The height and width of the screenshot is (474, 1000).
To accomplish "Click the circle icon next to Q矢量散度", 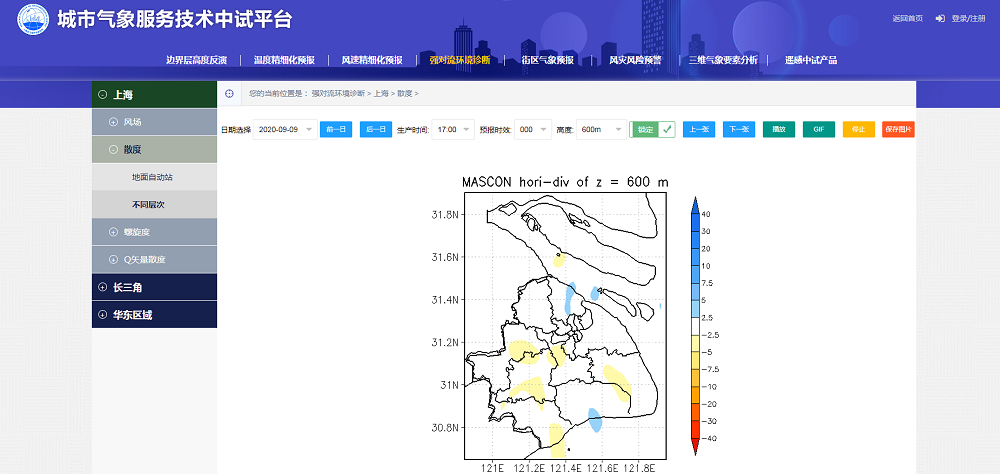I will pos(113,259).
